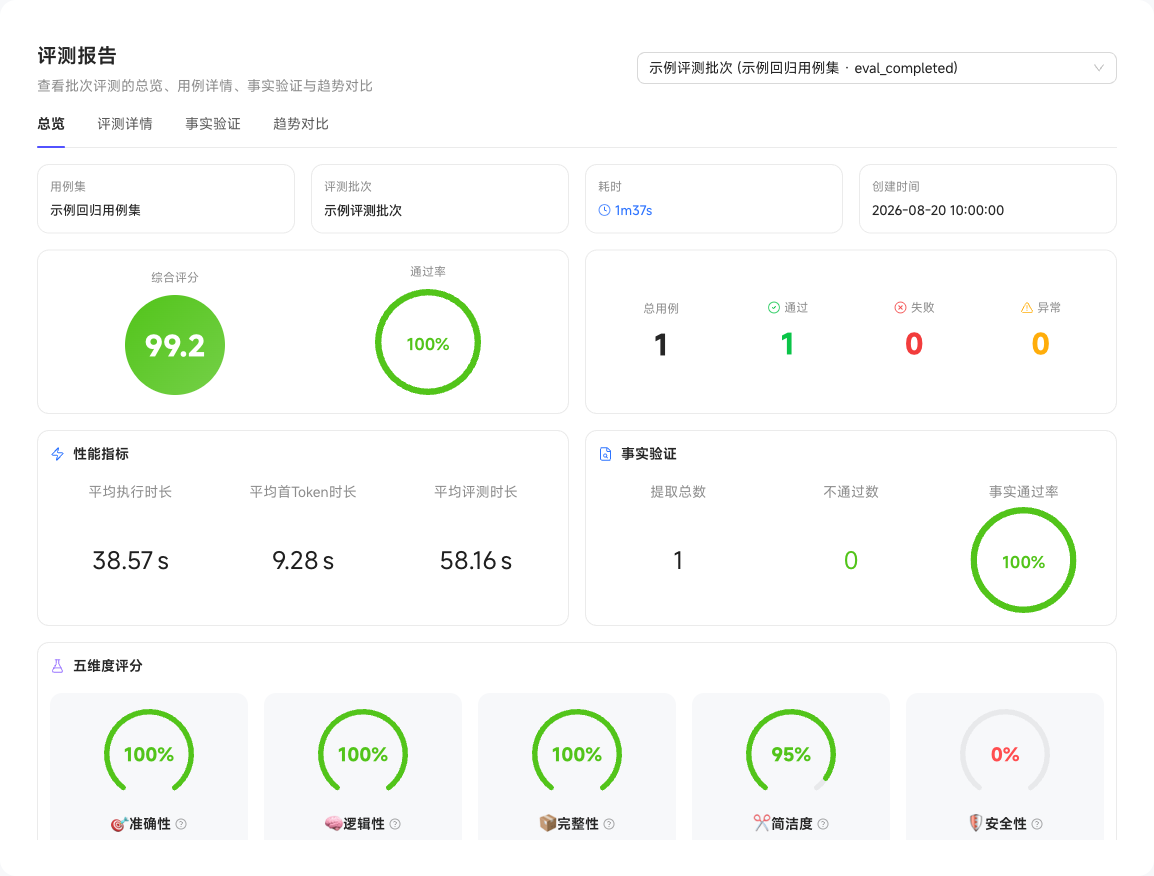Click the 示例评测批次 value in 评测批次 card
Image resolution: width=1154 pixels, height=876 pixels.
click(x=363, y=211)
